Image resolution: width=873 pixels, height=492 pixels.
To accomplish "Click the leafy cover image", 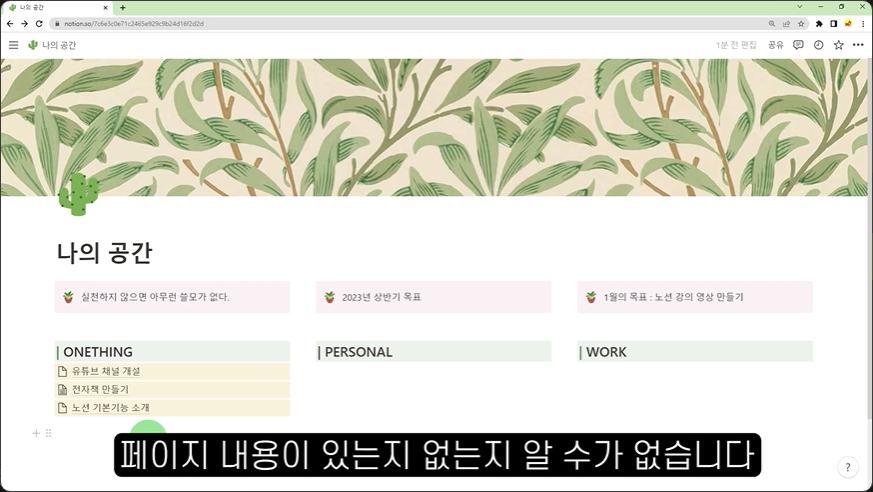I will [434, 127].
